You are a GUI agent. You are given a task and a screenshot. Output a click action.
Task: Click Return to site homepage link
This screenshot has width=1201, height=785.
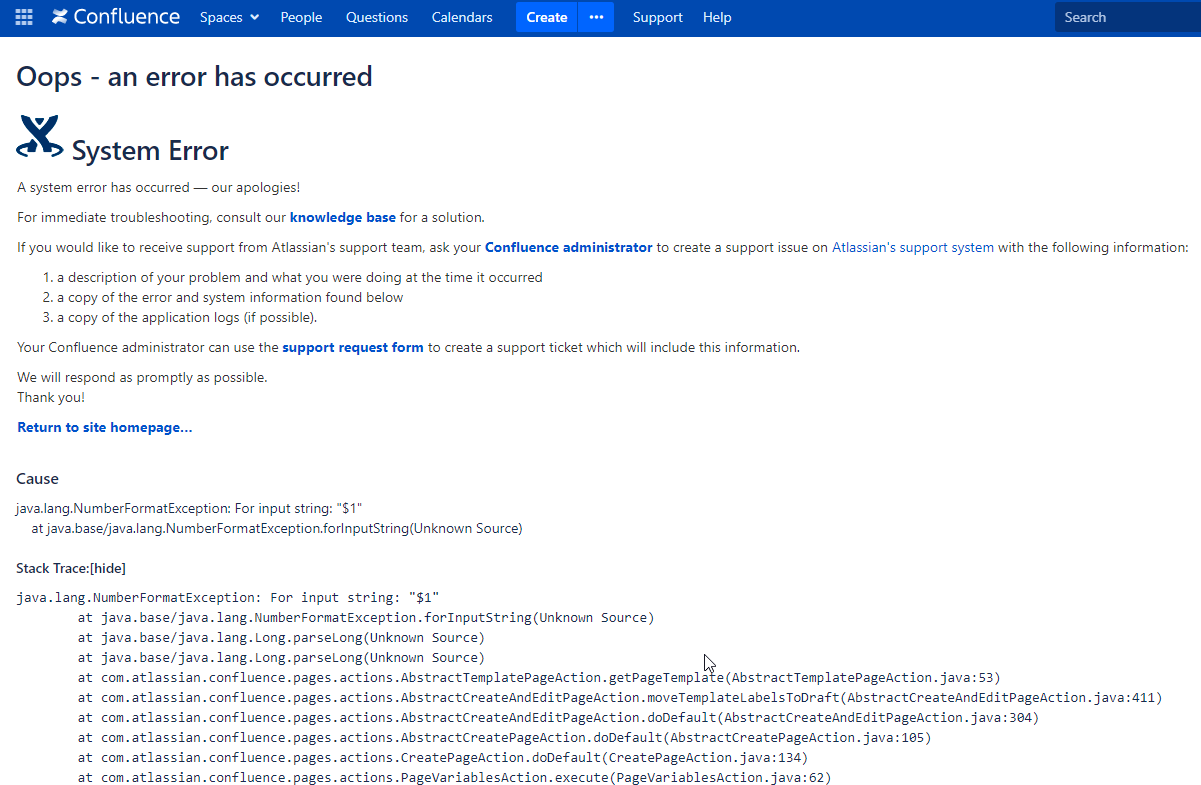[105, 427]
